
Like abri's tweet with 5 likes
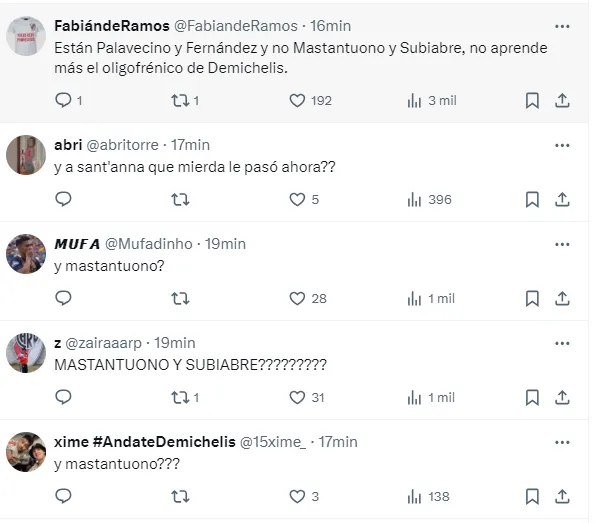(297, 199)
